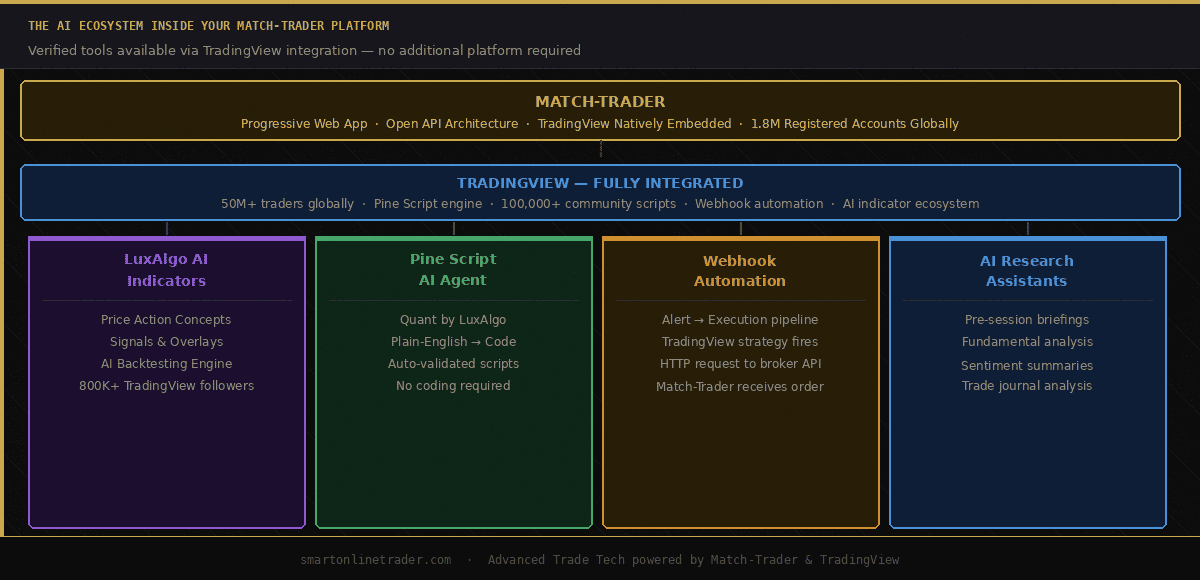Click the Quant by LuxAlgo entry
This screenshot has height=580, width=1200.
[453, 319]
